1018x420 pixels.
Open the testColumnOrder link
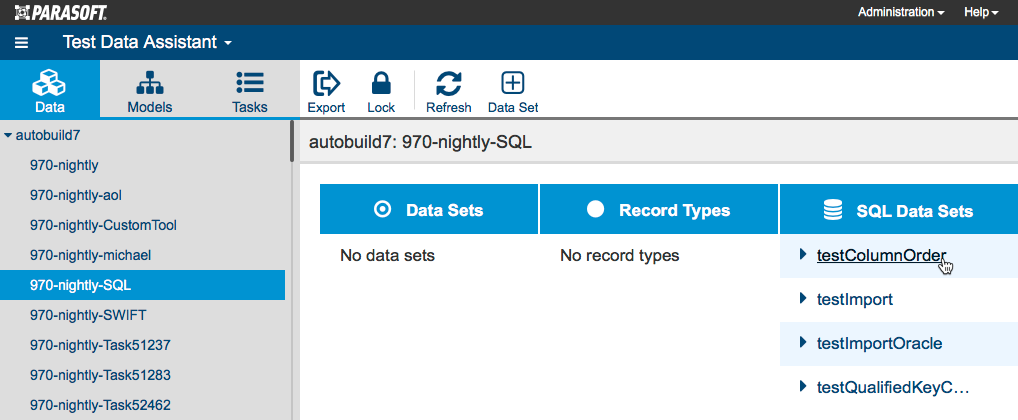pos(882,255)
